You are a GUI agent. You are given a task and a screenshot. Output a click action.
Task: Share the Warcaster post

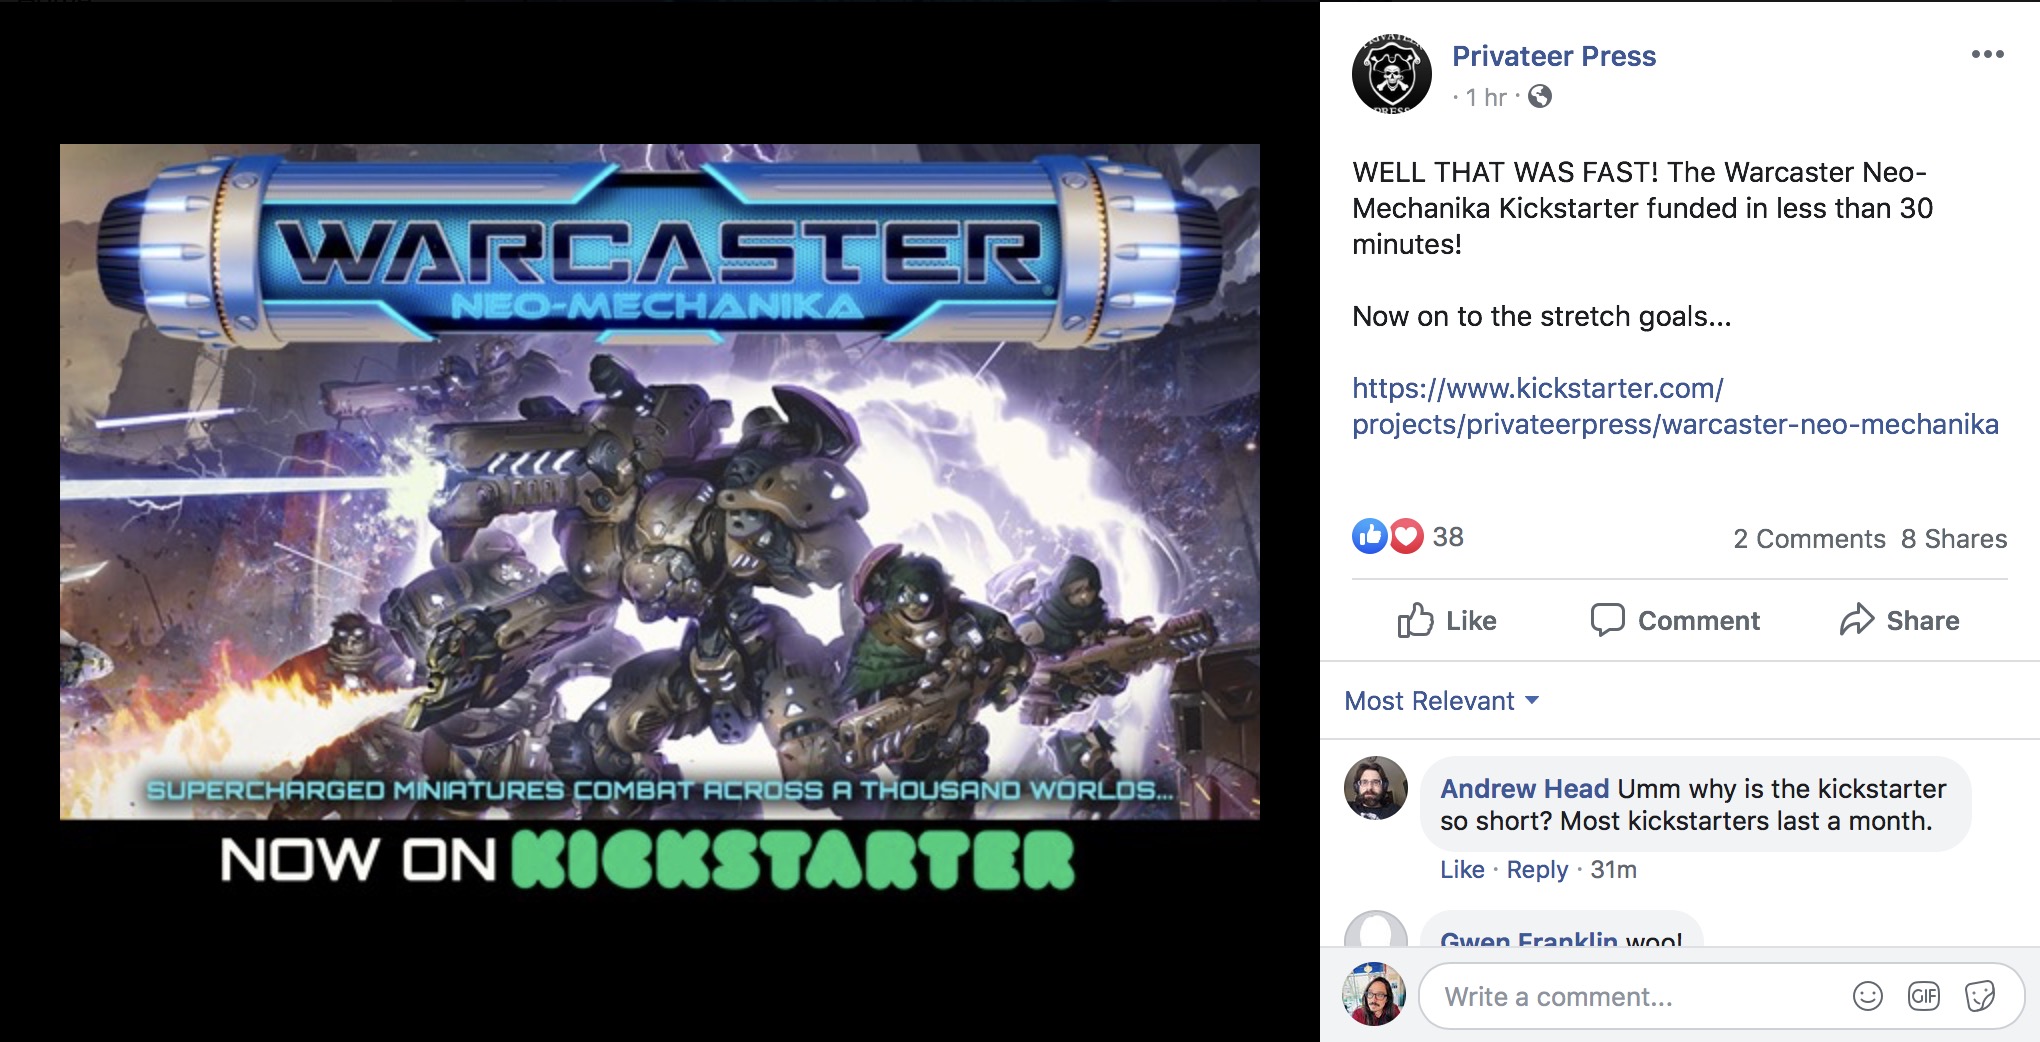(1899, 621)
